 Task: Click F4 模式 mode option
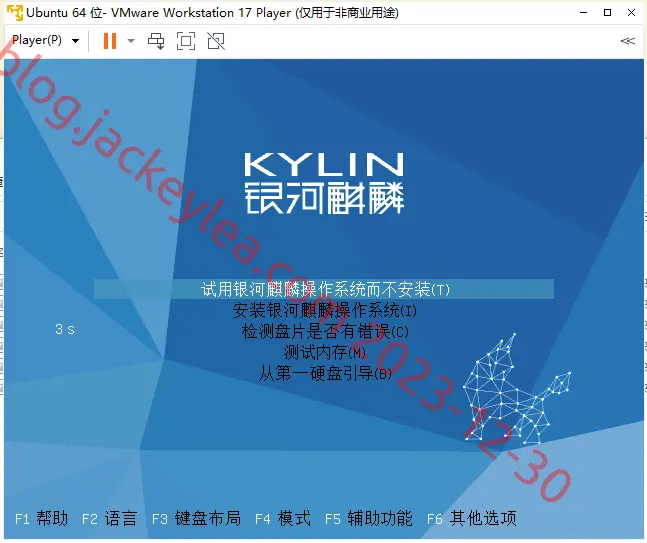tap(283, 518)
